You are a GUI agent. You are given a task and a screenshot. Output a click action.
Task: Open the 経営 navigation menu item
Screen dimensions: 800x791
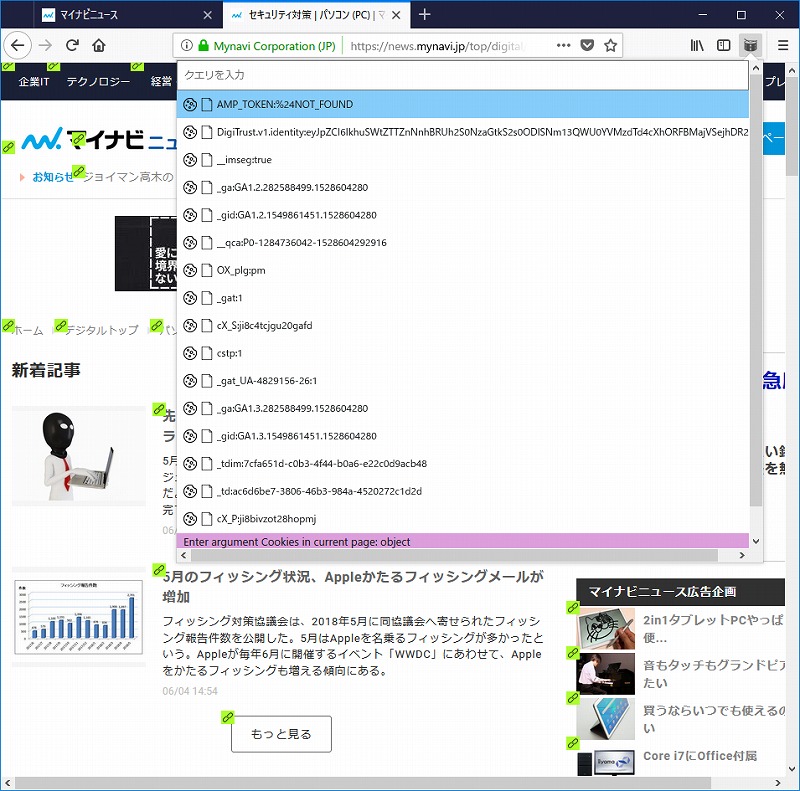(x=161, y=82)
